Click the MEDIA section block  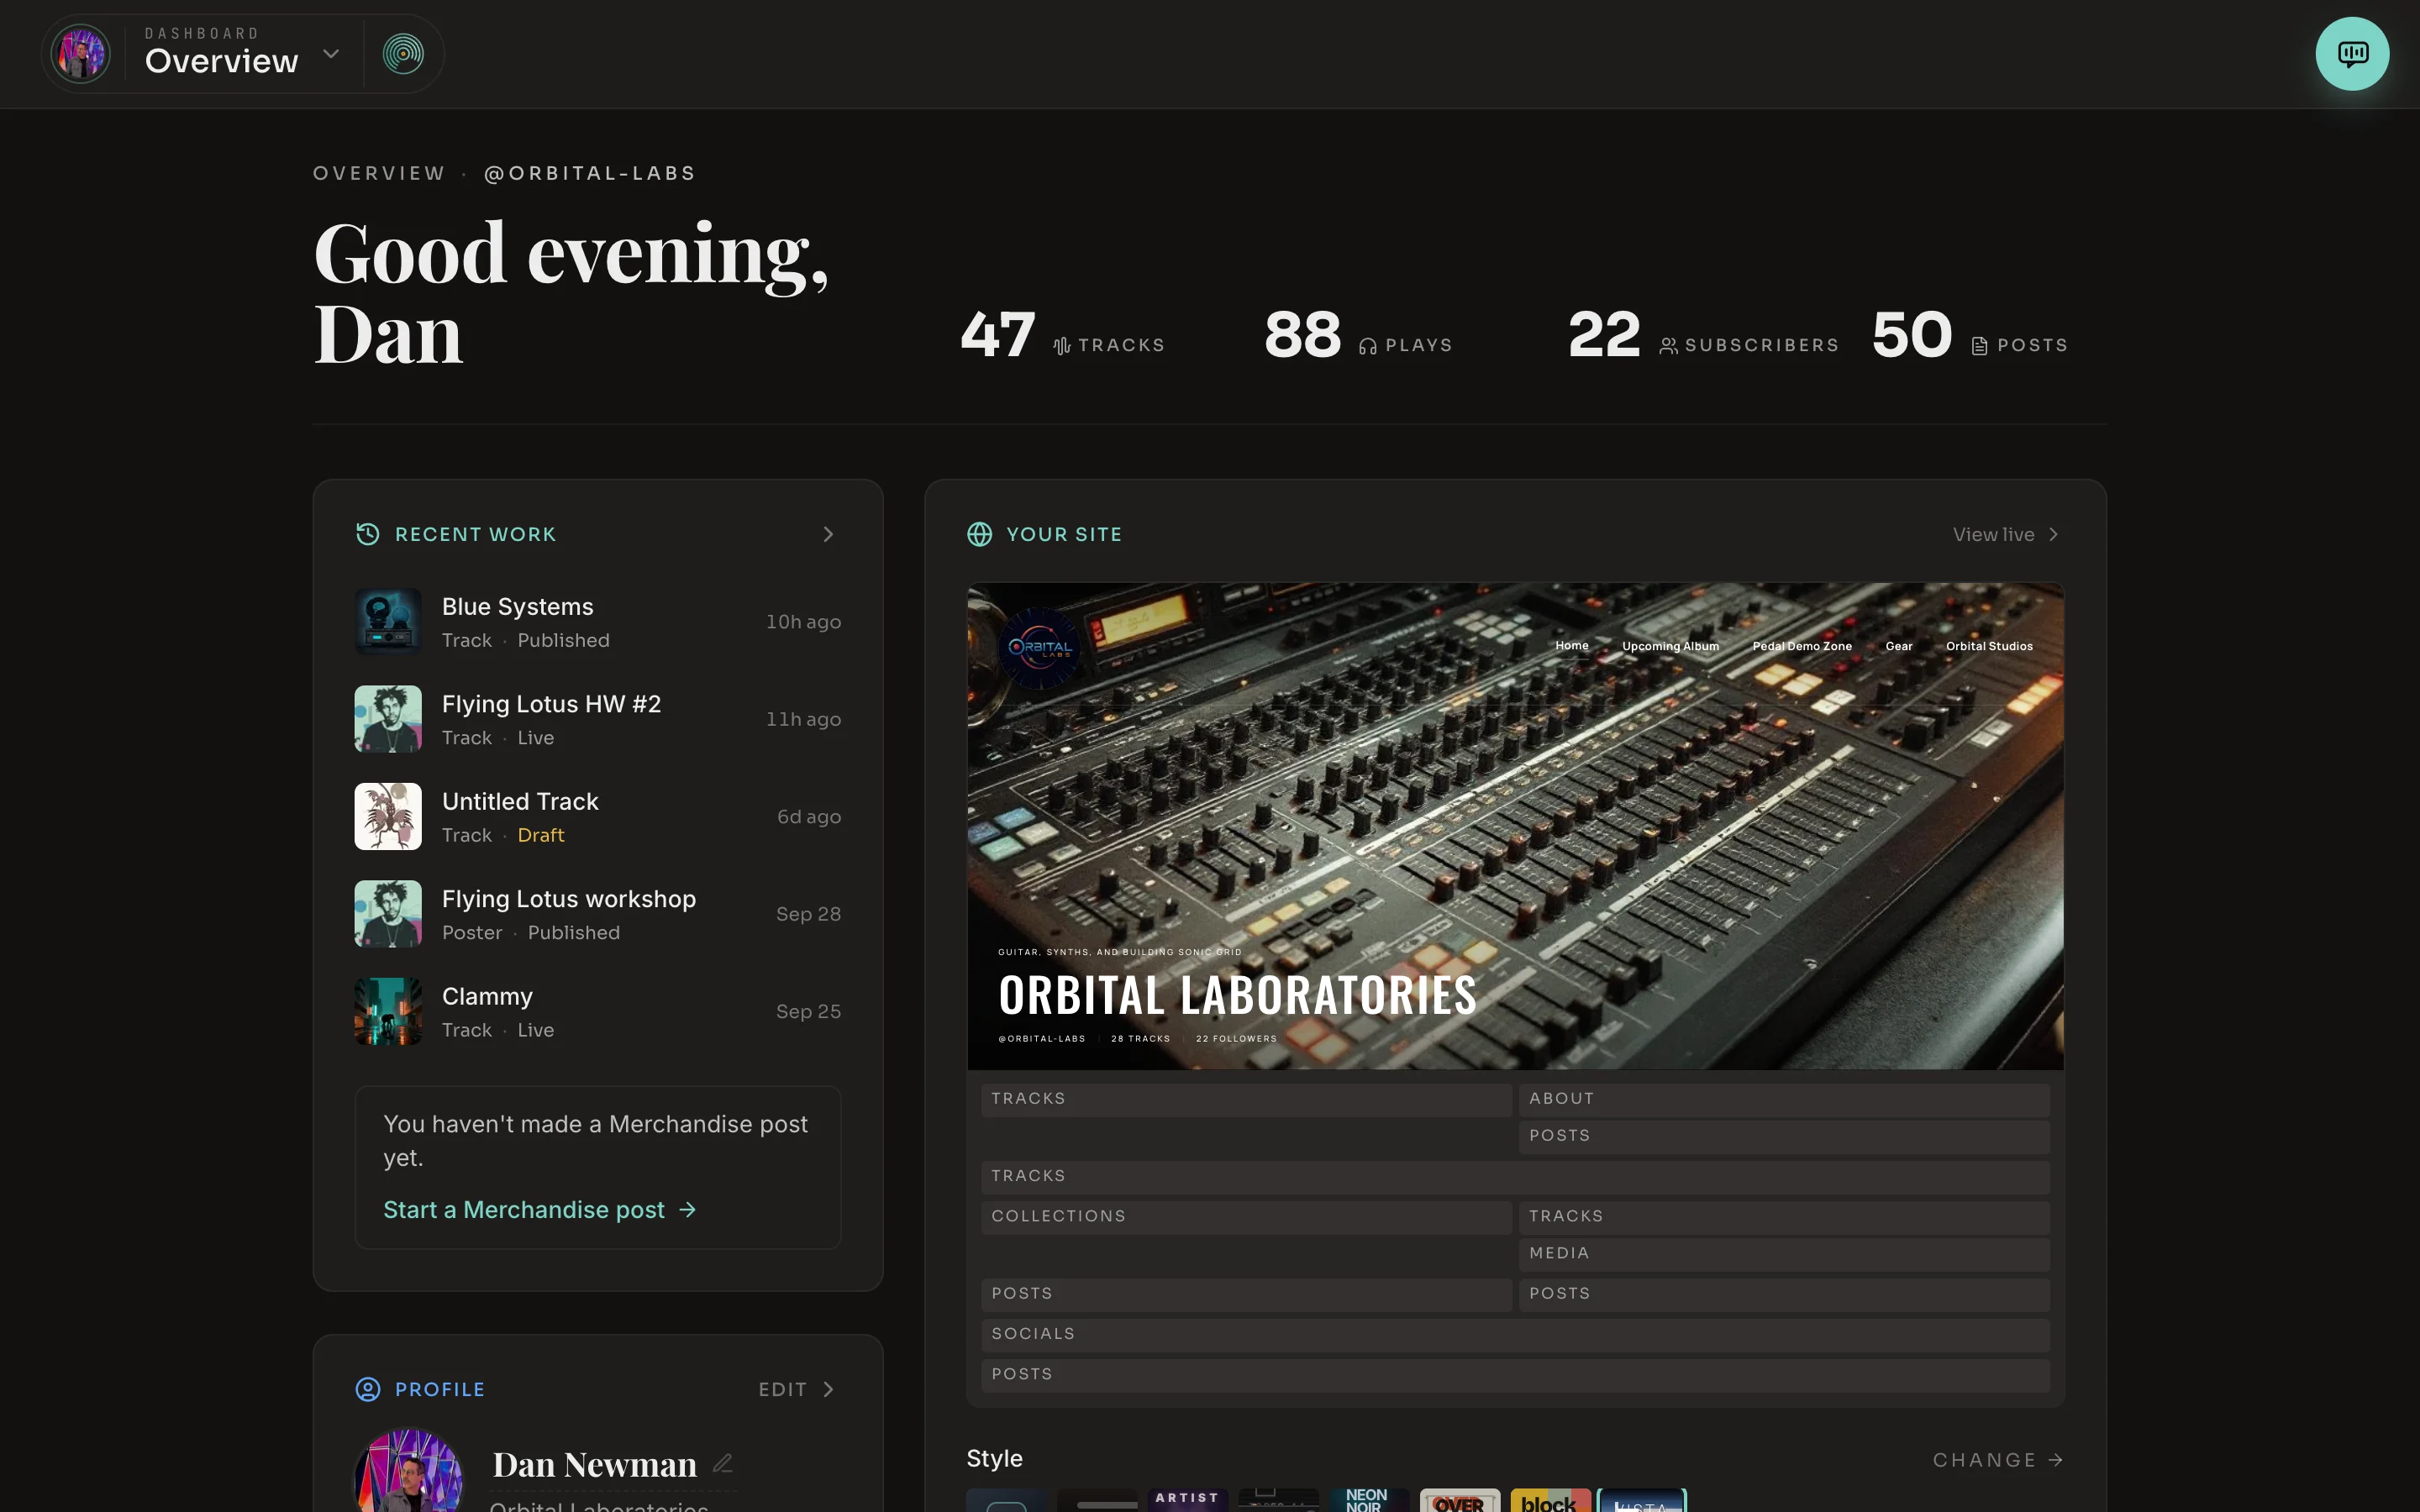(1784, 1254)
